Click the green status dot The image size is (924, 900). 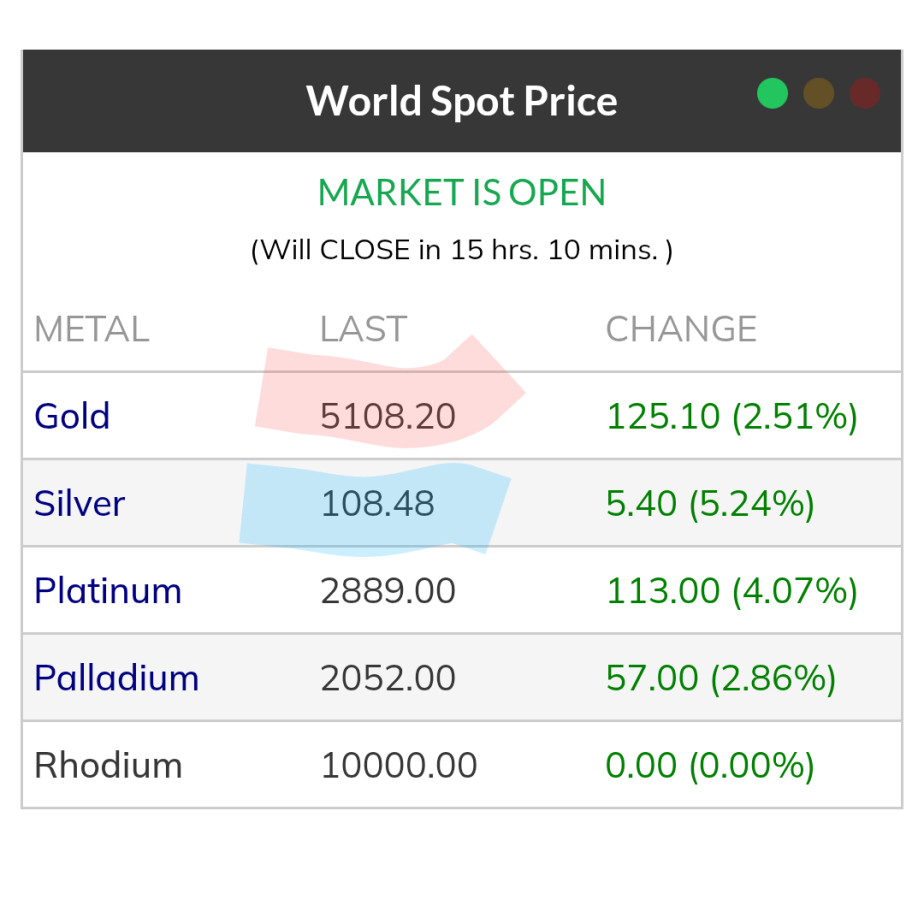point(772,94)
